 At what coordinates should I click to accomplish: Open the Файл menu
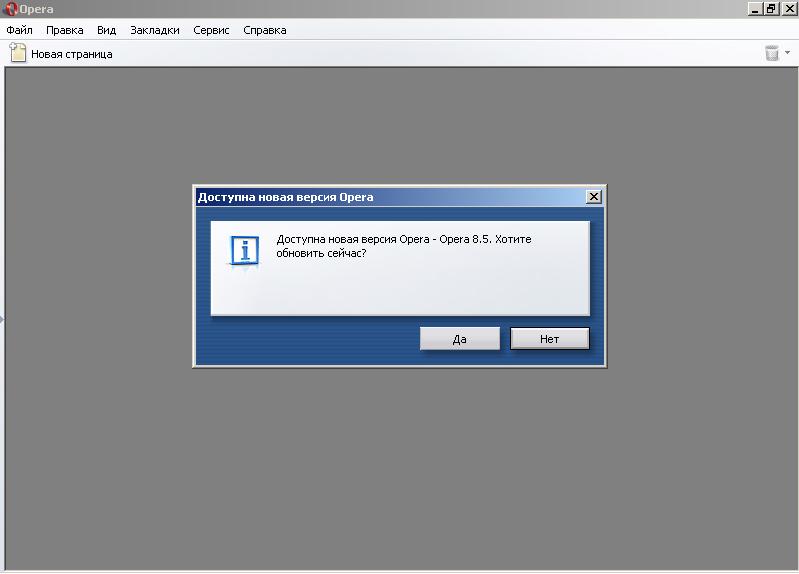click(x=19, y=30)
